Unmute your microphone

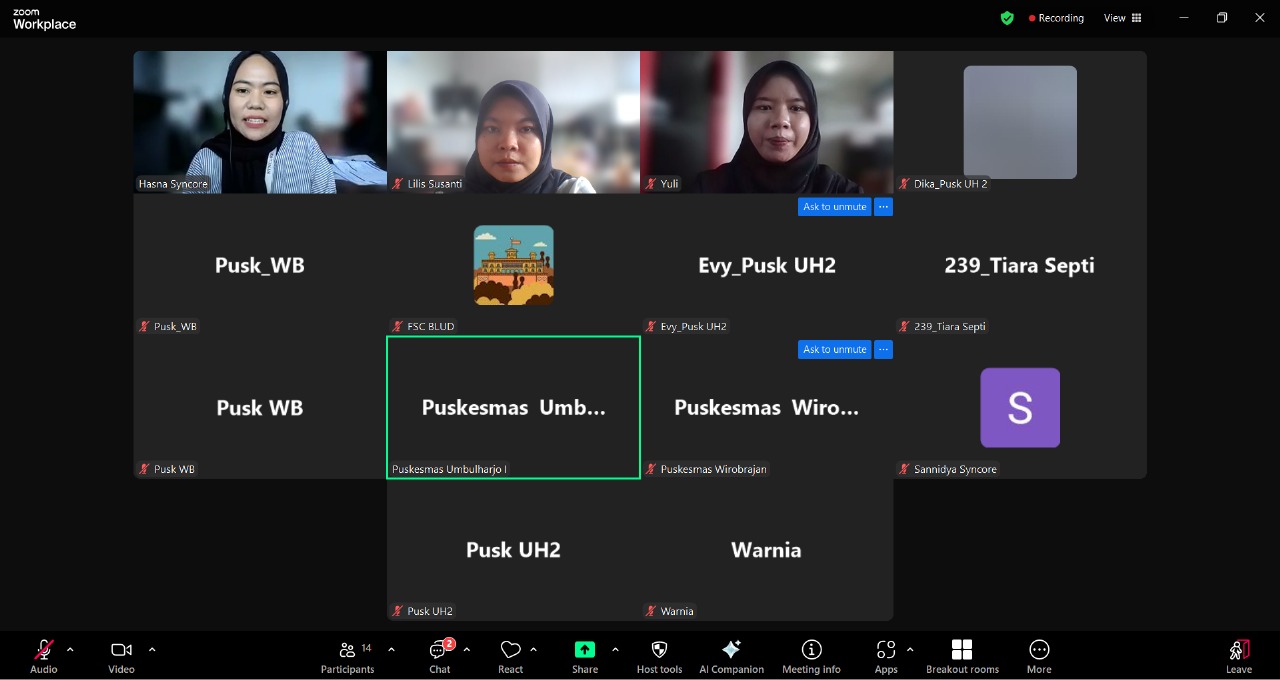click(x=43, y=655)
